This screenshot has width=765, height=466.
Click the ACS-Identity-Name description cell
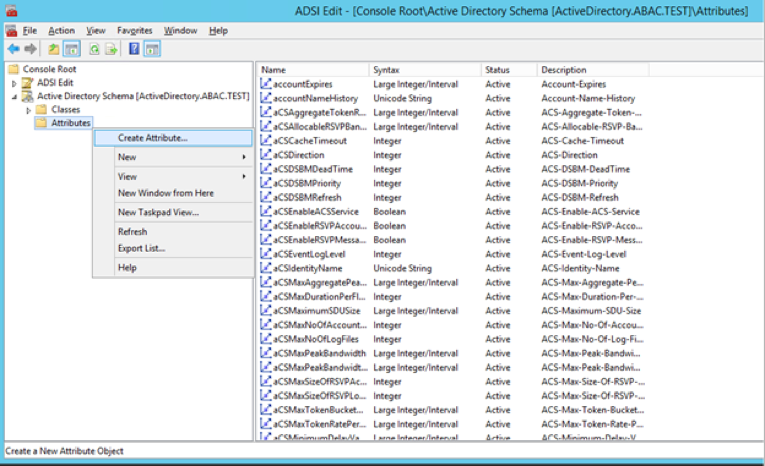pyautogui.click(x=581, y=268)
